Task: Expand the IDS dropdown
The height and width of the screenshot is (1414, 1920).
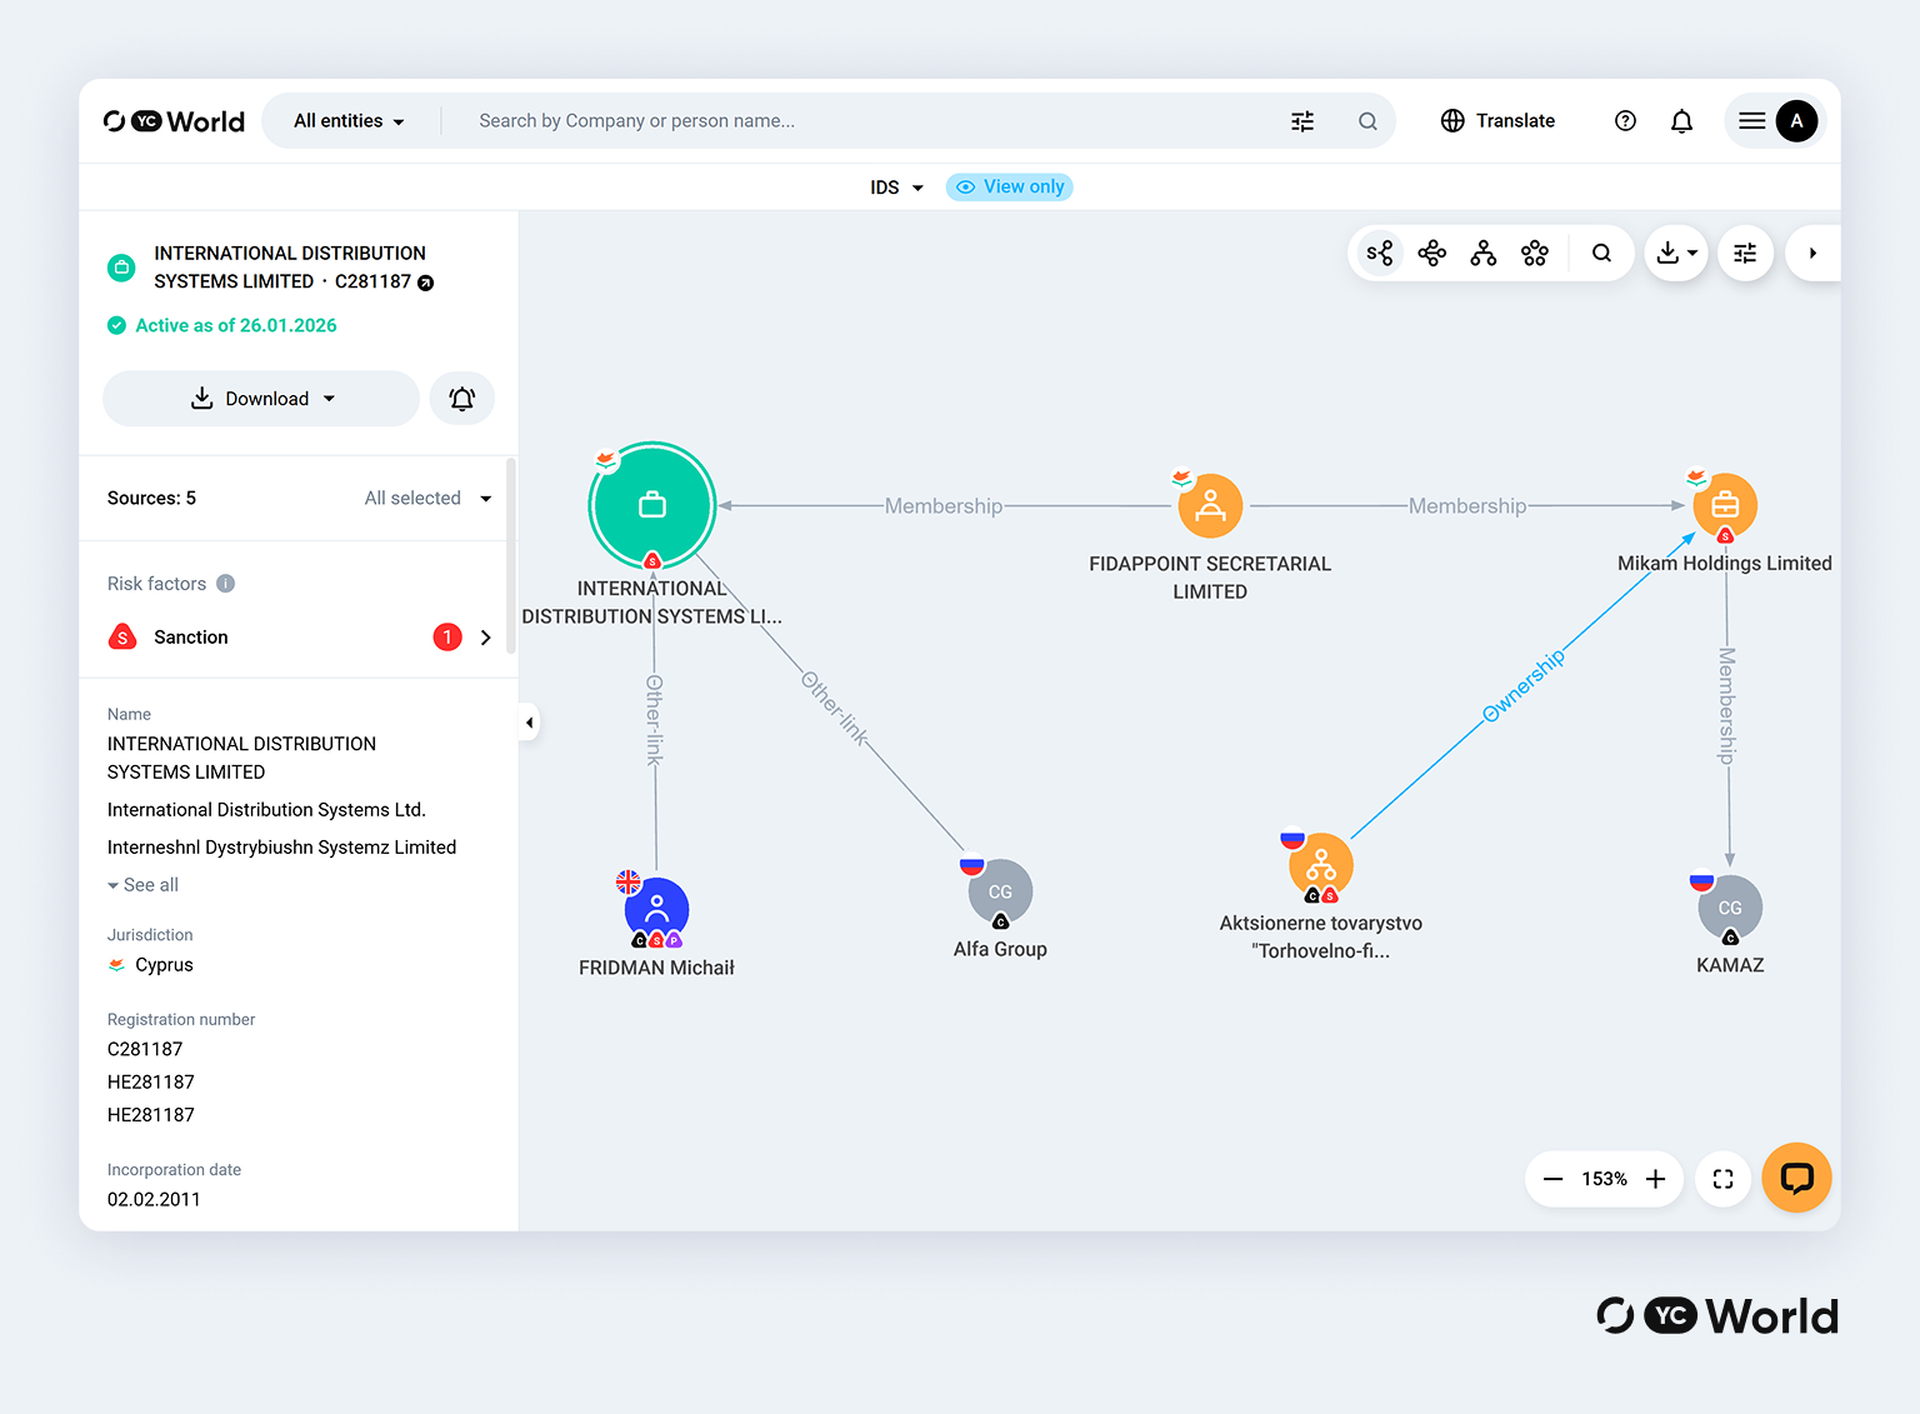Action: tap(896, 187)
